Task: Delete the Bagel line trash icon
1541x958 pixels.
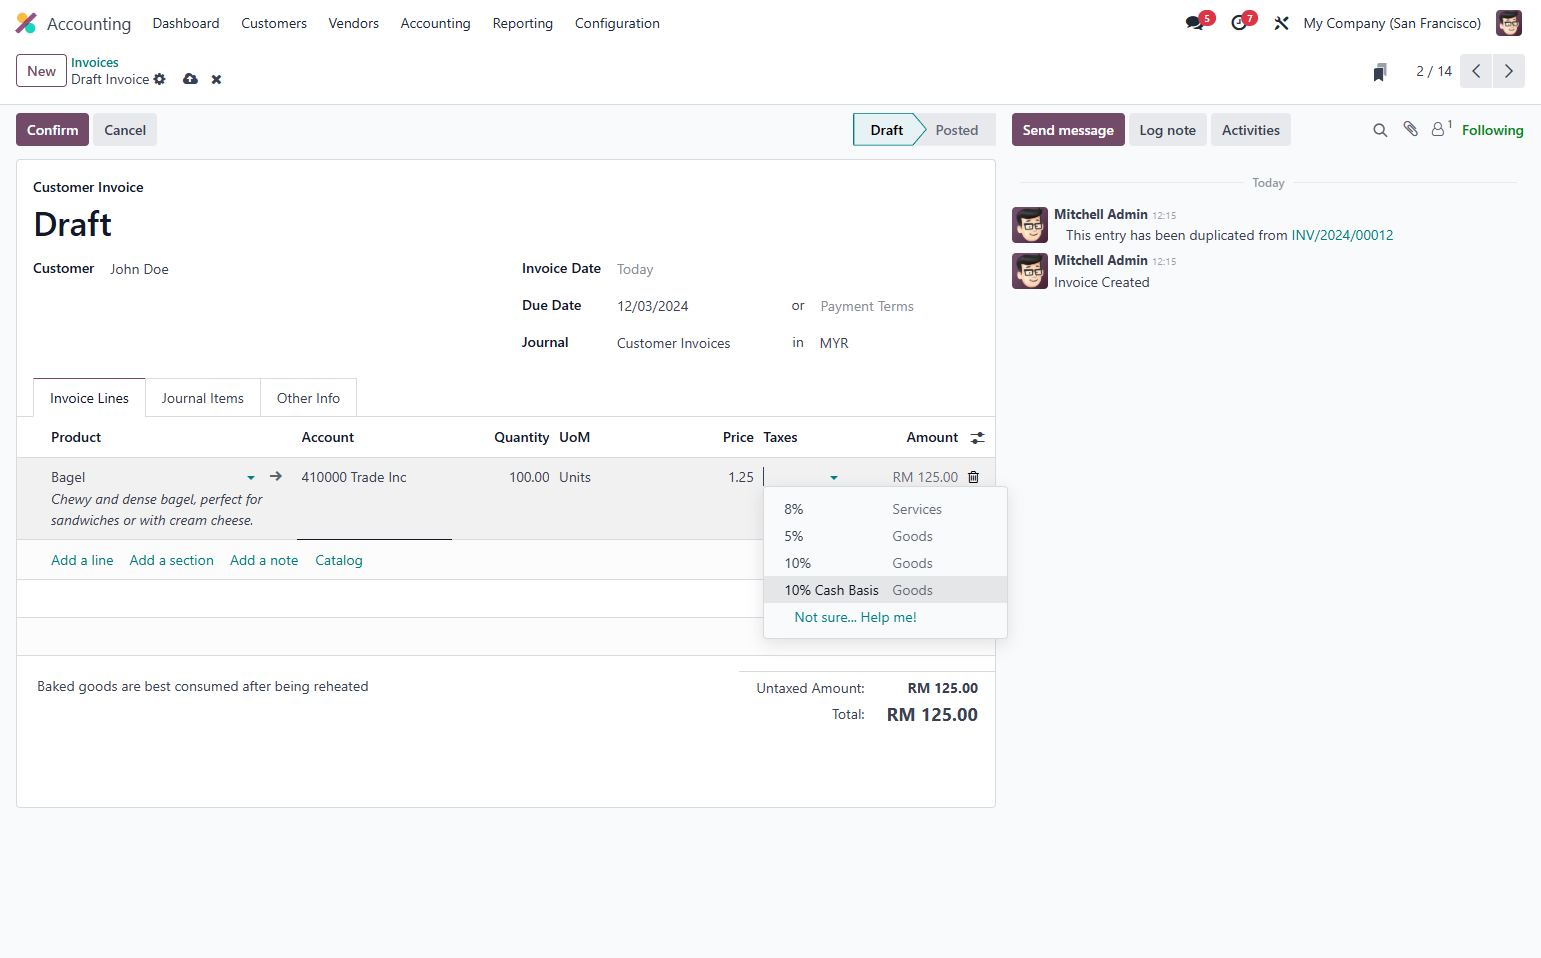Action: point(974,477)
